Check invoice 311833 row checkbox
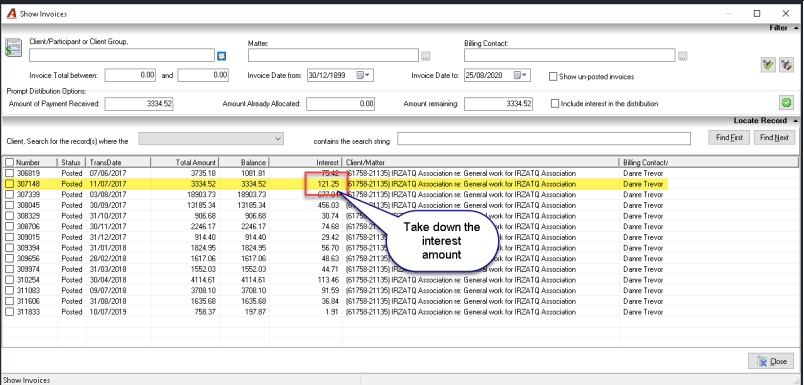Image resolution: width=804 pixels, height=385 pixels. pos(10,312)
